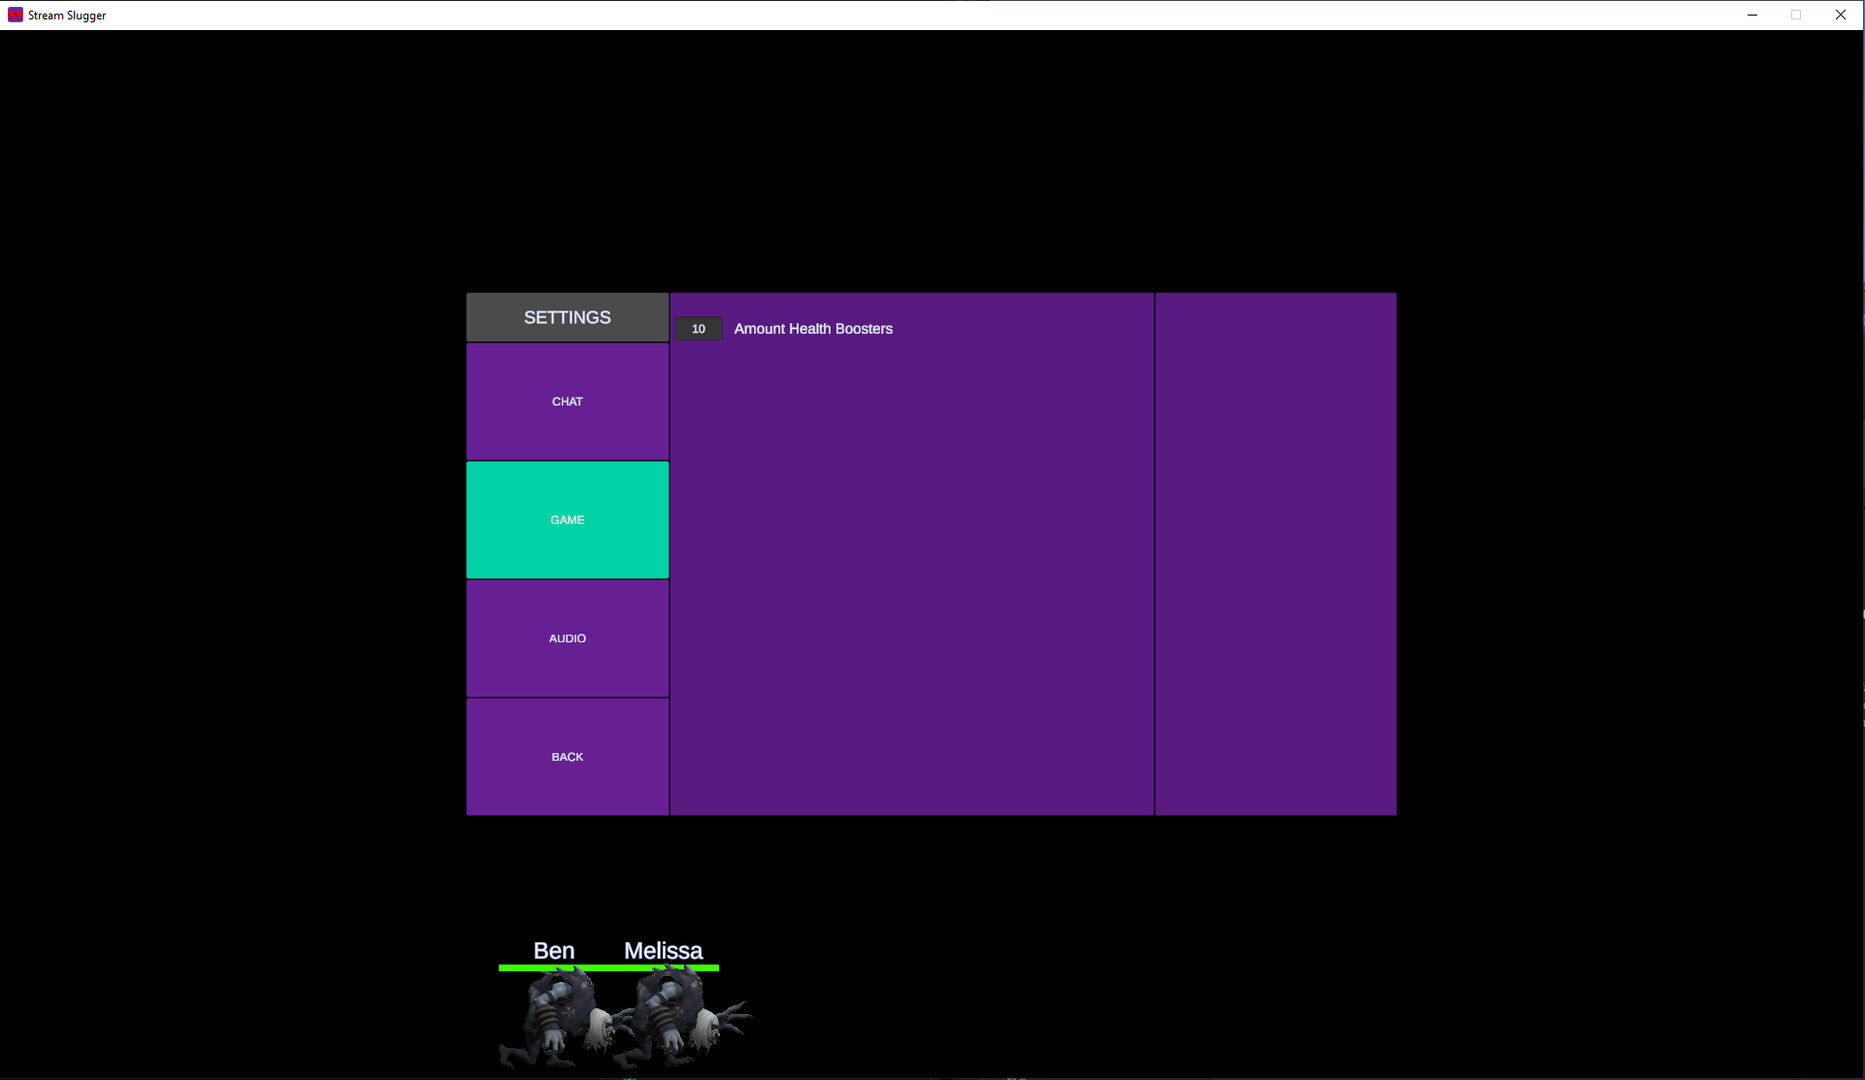Edit the Amount Health Boosters value field

point(698,329)
